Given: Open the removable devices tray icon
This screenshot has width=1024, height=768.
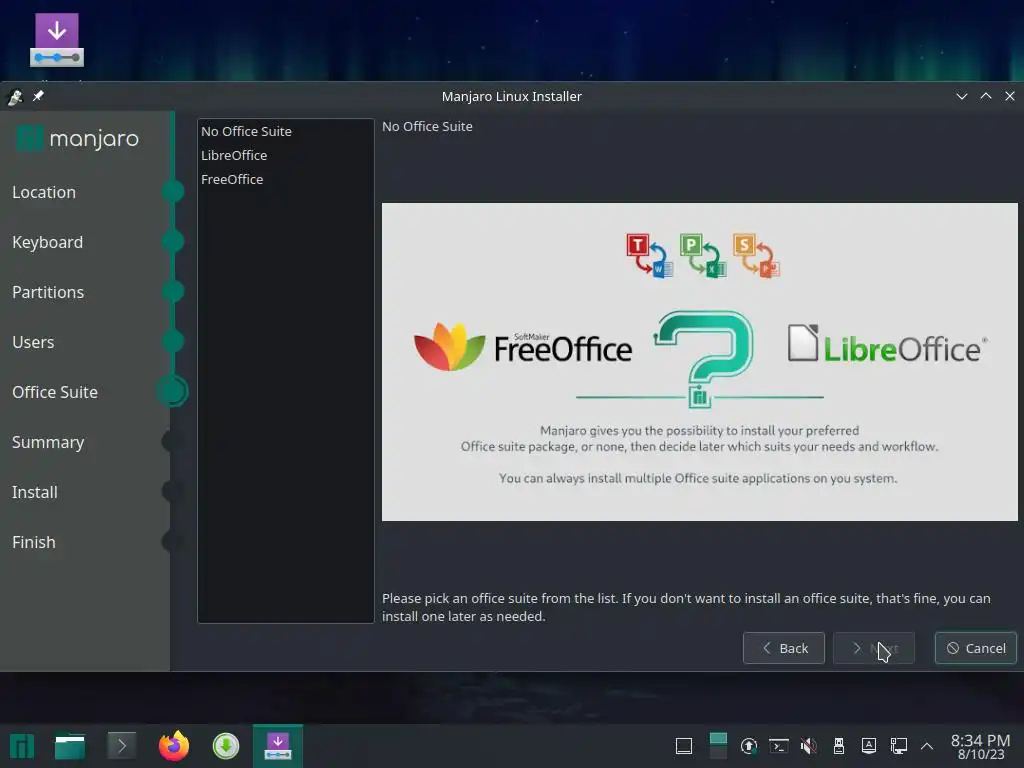Looking at the screenshot, I should pos(839,746).
